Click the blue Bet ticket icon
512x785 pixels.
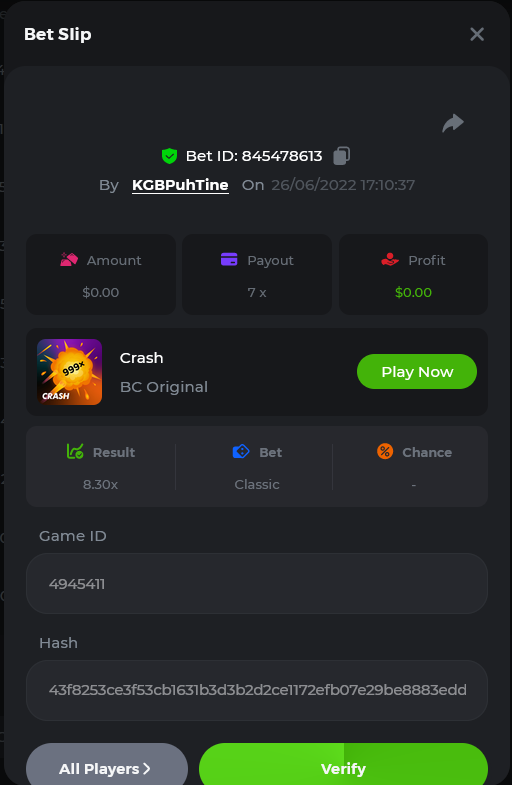coord(241,452)
